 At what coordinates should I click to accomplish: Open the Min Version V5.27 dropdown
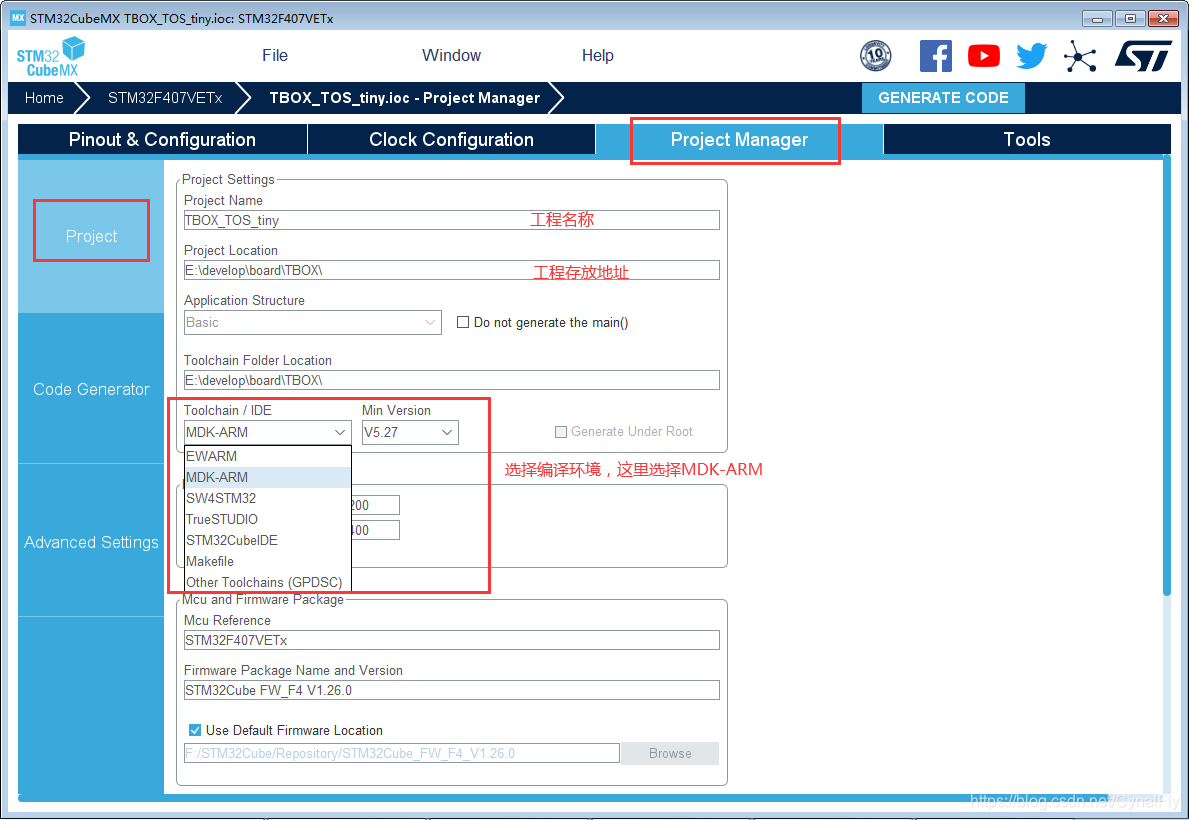pyautogui.click(x=410, y=432)
